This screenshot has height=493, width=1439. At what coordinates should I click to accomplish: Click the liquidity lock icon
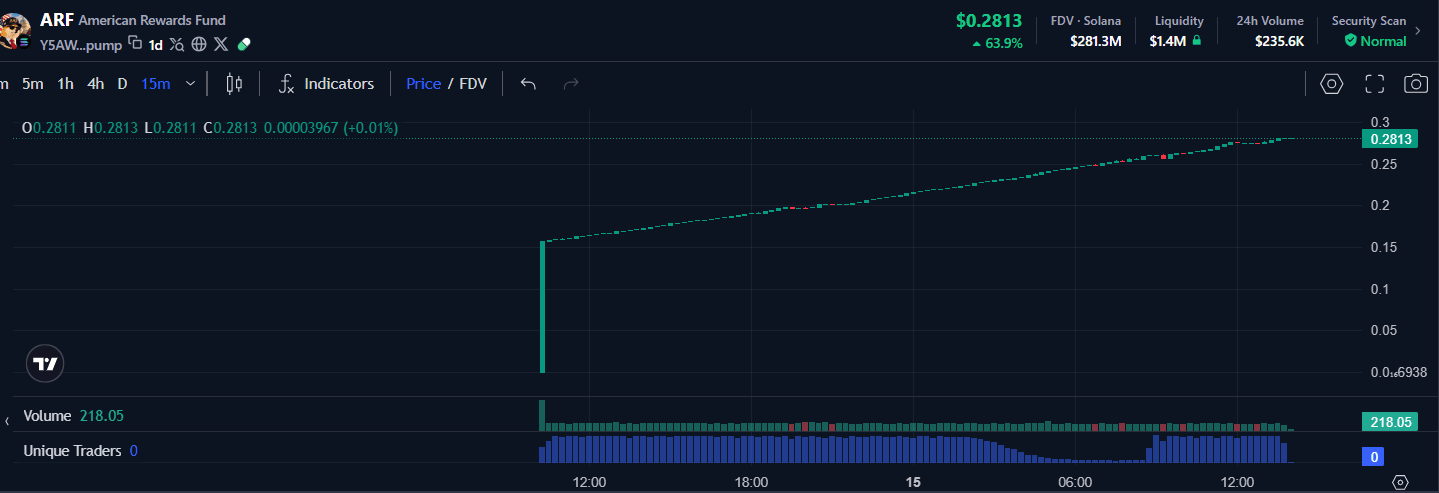pos(1197,41)
